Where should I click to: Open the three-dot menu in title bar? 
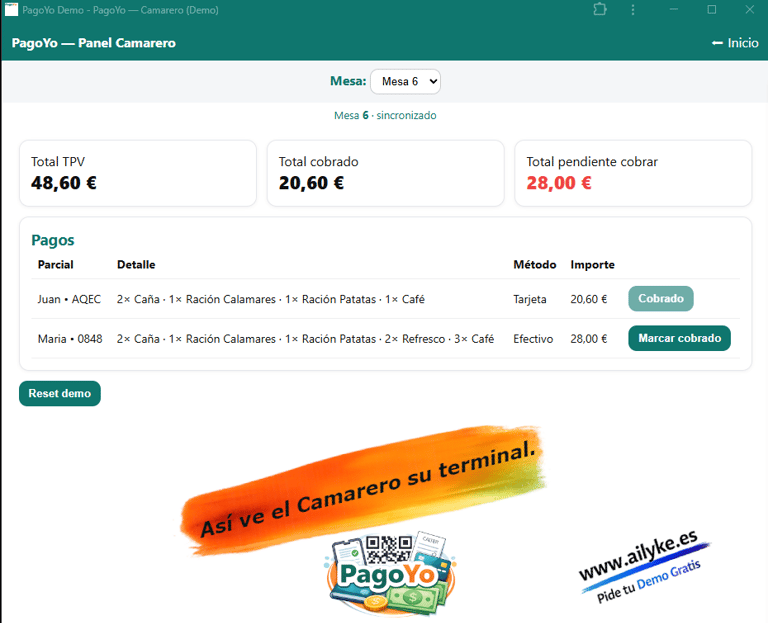[x=633, y=10]
